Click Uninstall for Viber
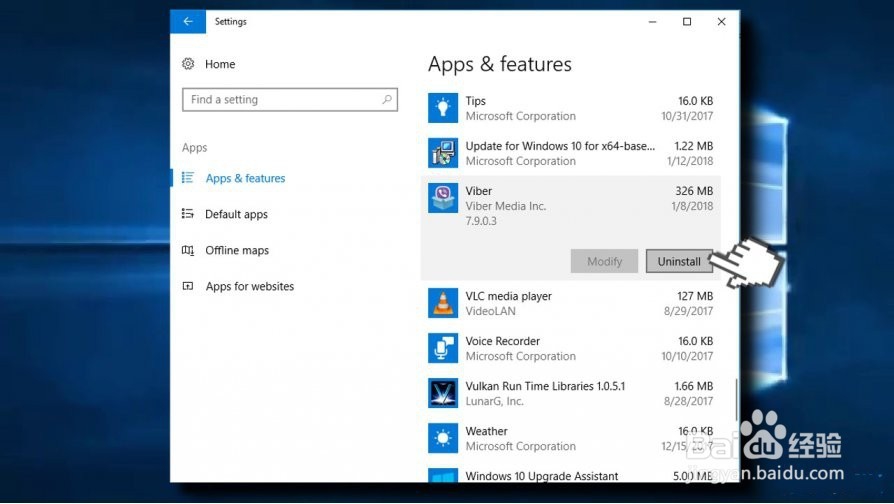 pyautogui.click(x=678, y=261)
